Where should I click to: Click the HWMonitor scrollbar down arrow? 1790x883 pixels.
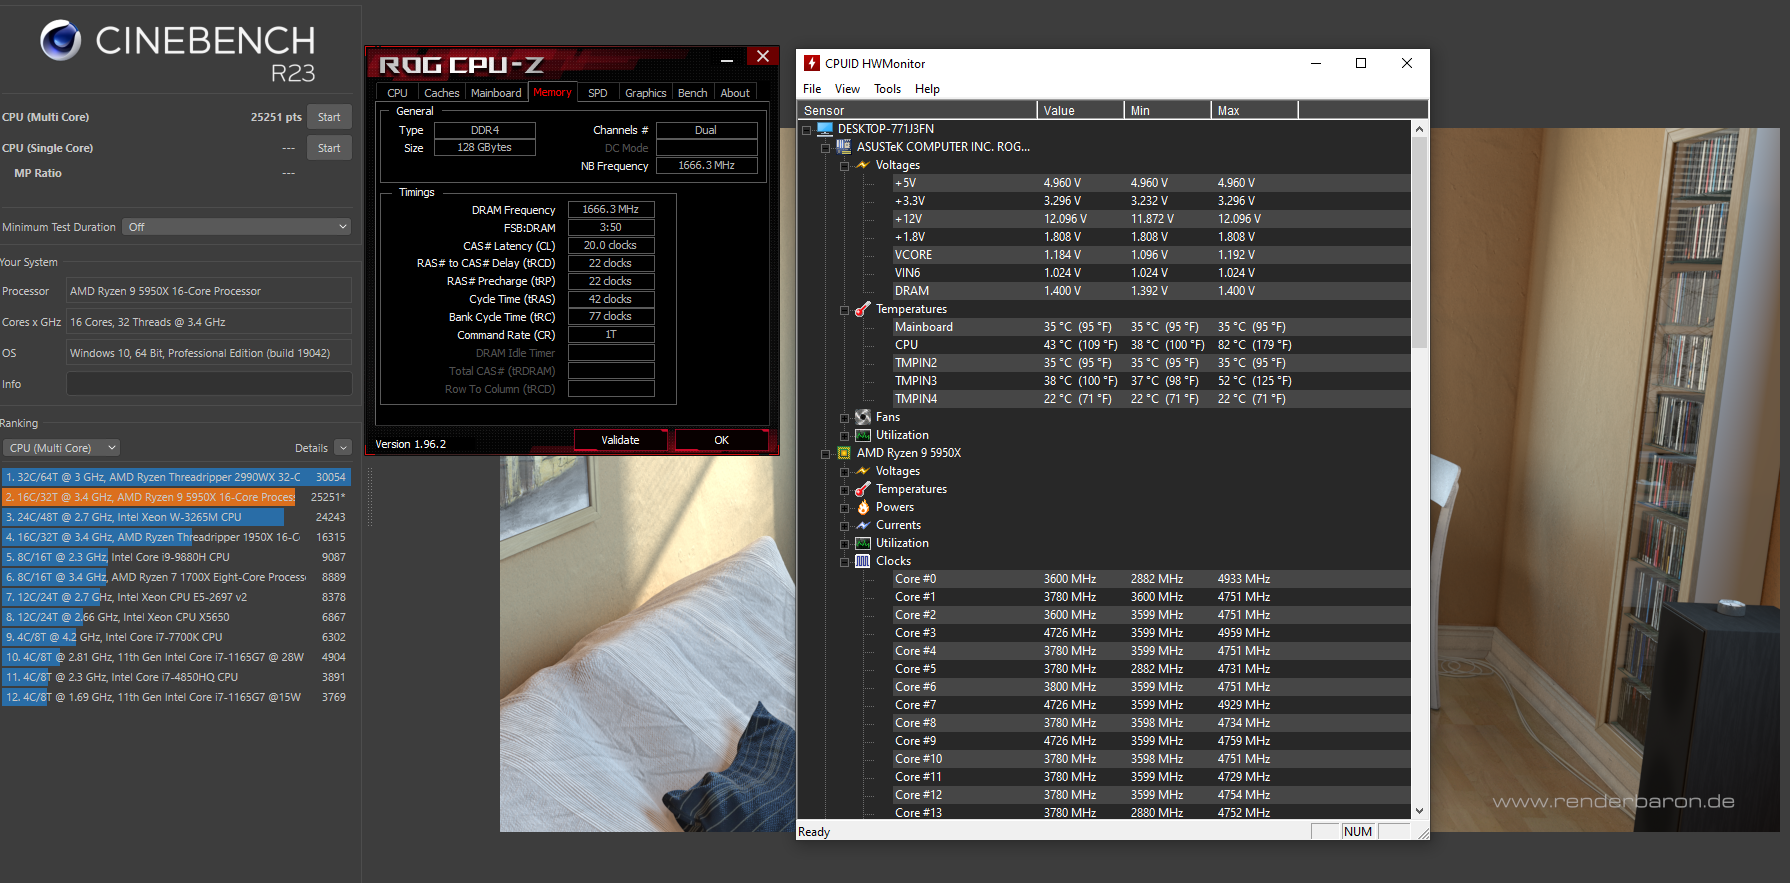(1419, 811)
